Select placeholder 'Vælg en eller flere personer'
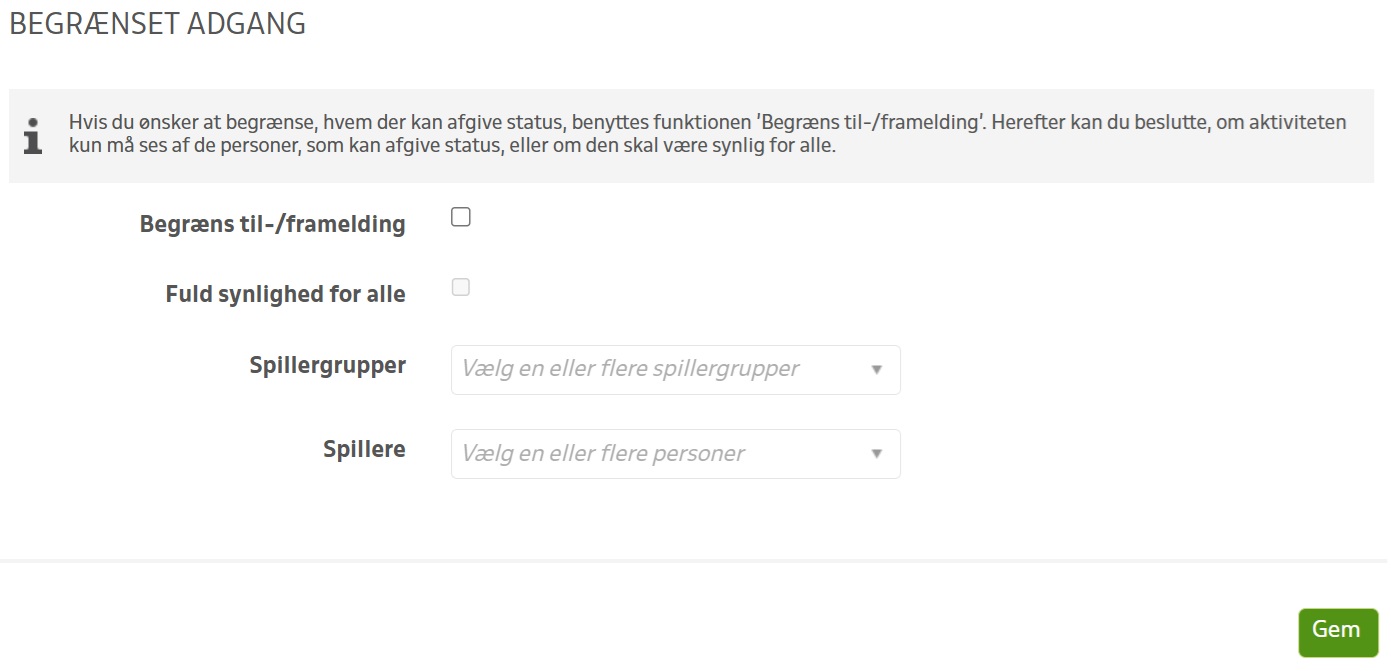Image resolution: width=1391 pixels, height=671 pixels. (603, 454)
